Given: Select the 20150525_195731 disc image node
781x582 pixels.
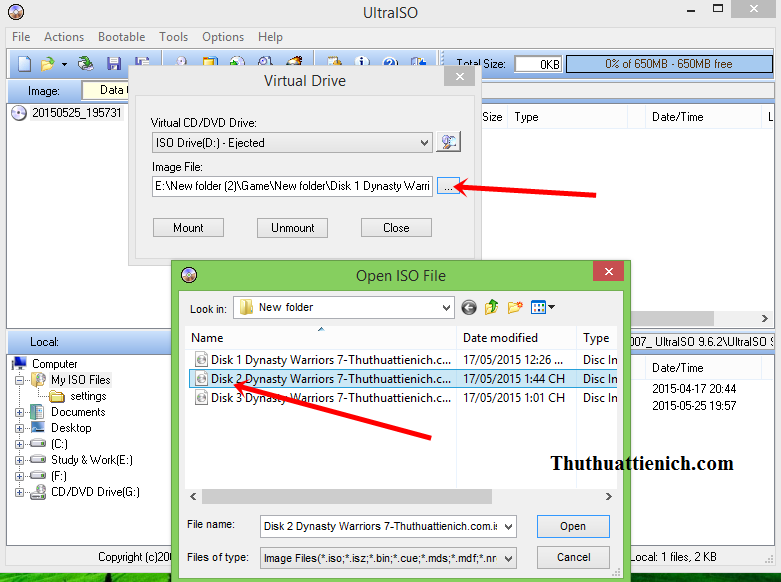Looking at the screenshot, I should pyautogui.click(x=77, y=113).
